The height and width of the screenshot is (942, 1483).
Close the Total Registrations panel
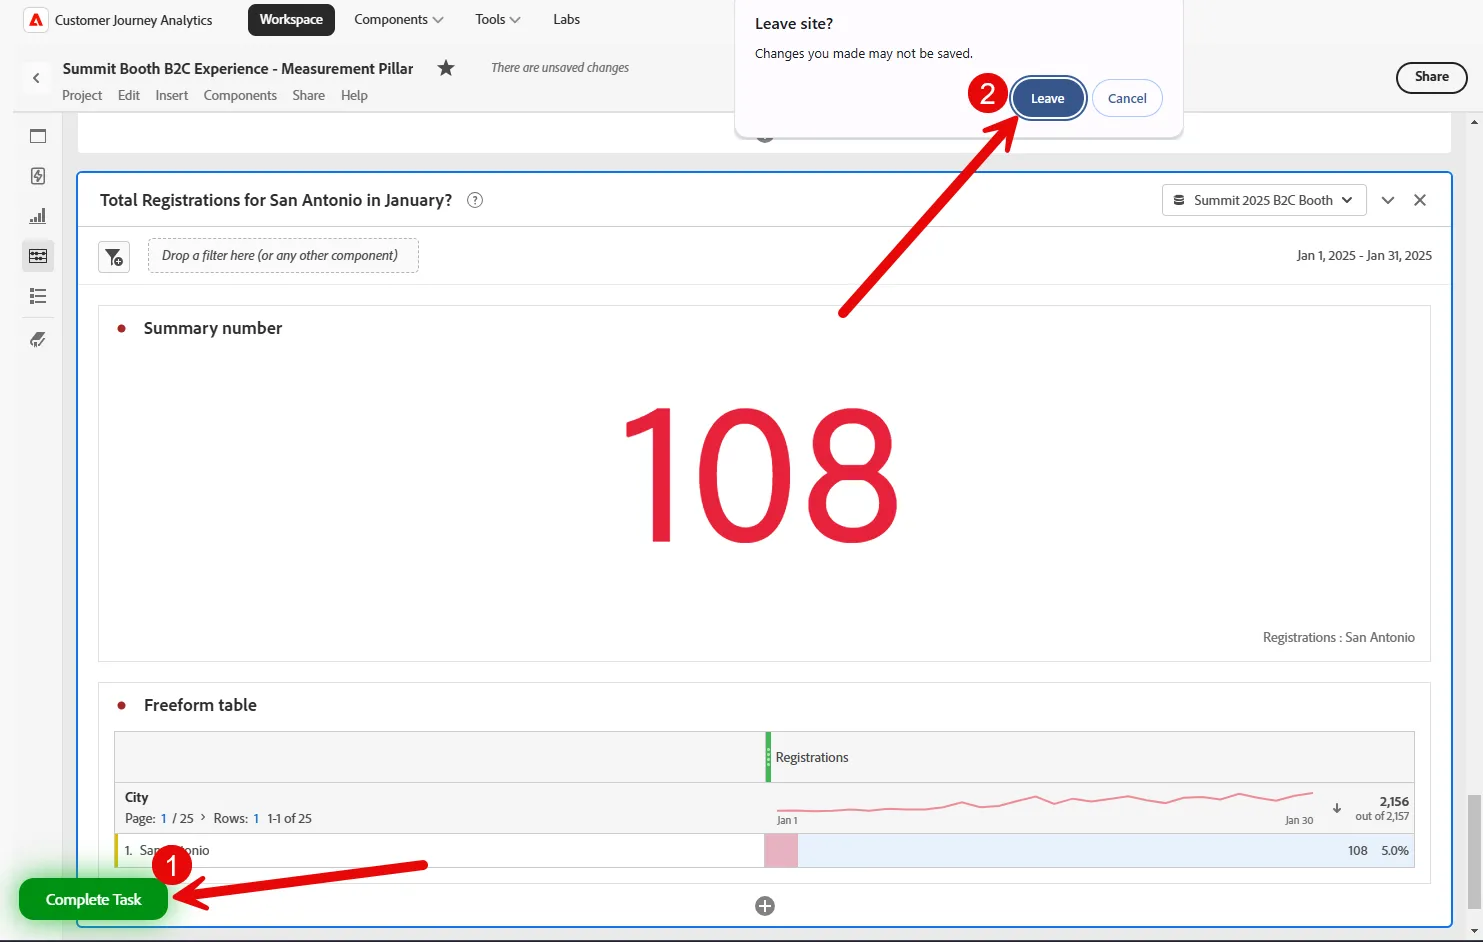[1420, 200]
